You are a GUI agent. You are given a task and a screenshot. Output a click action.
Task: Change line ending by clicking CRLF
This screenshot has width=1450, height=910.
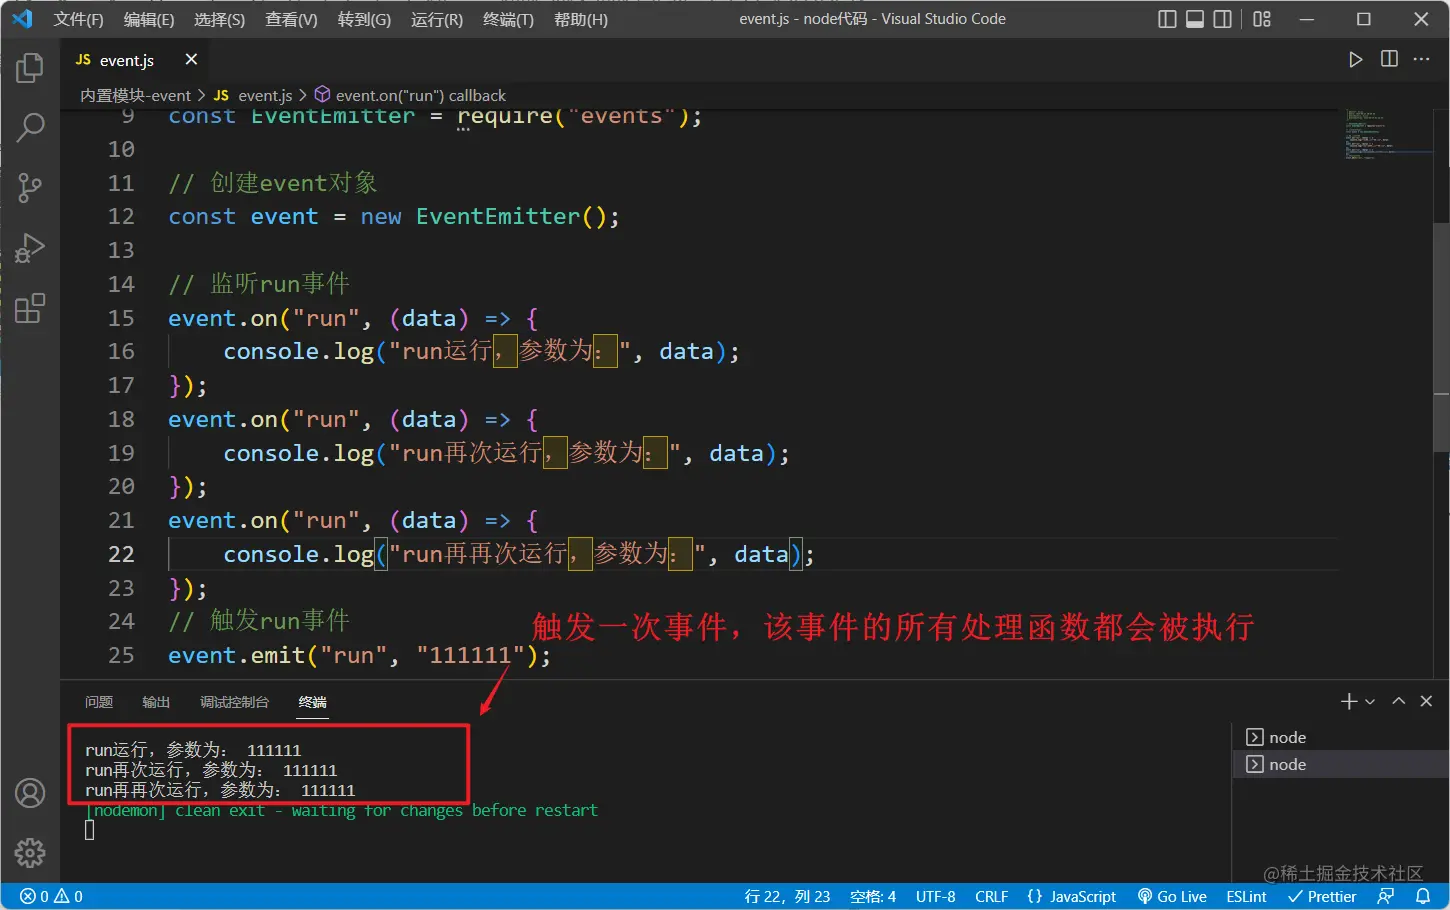991,896
